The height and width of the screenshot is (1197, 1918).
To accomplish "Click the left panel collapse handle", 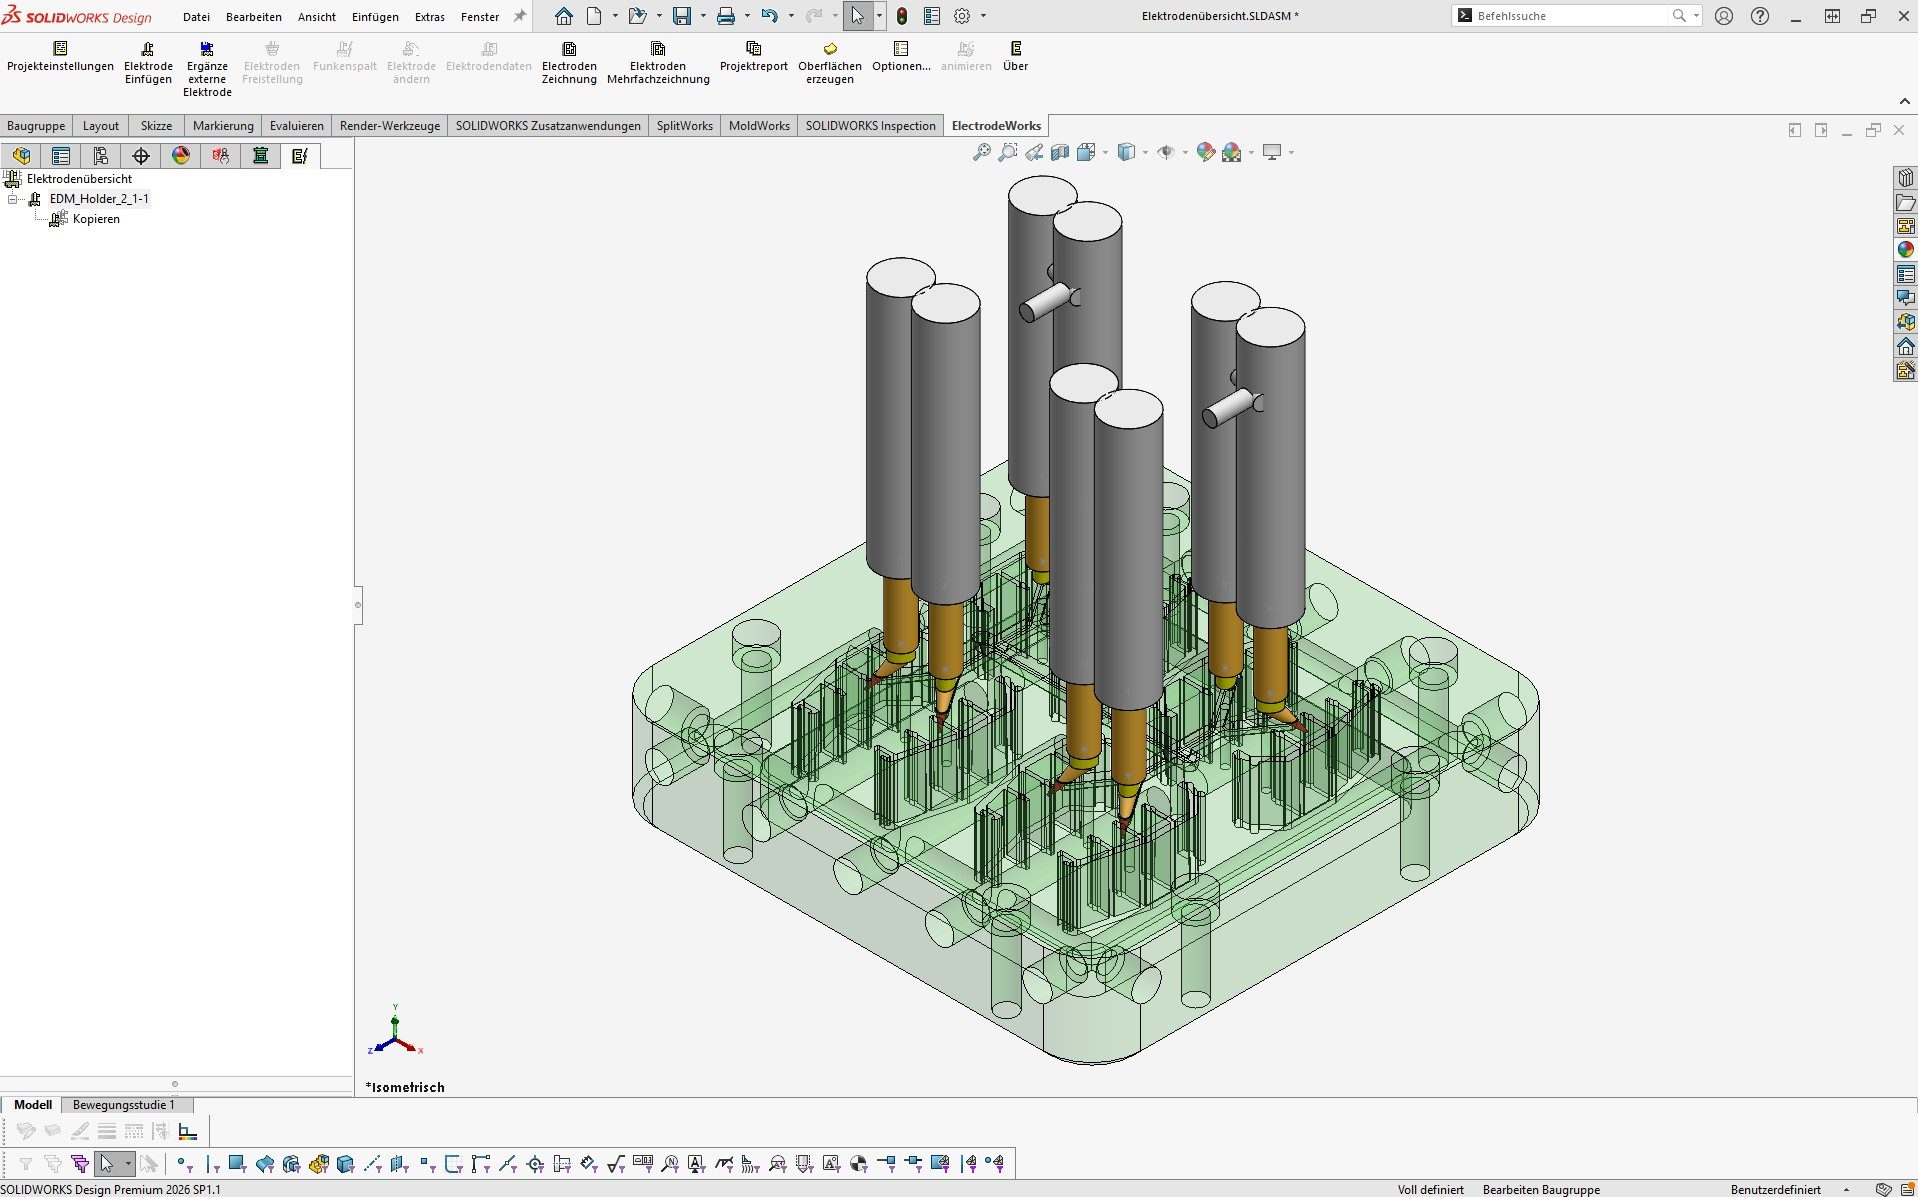I will (358, 604).
